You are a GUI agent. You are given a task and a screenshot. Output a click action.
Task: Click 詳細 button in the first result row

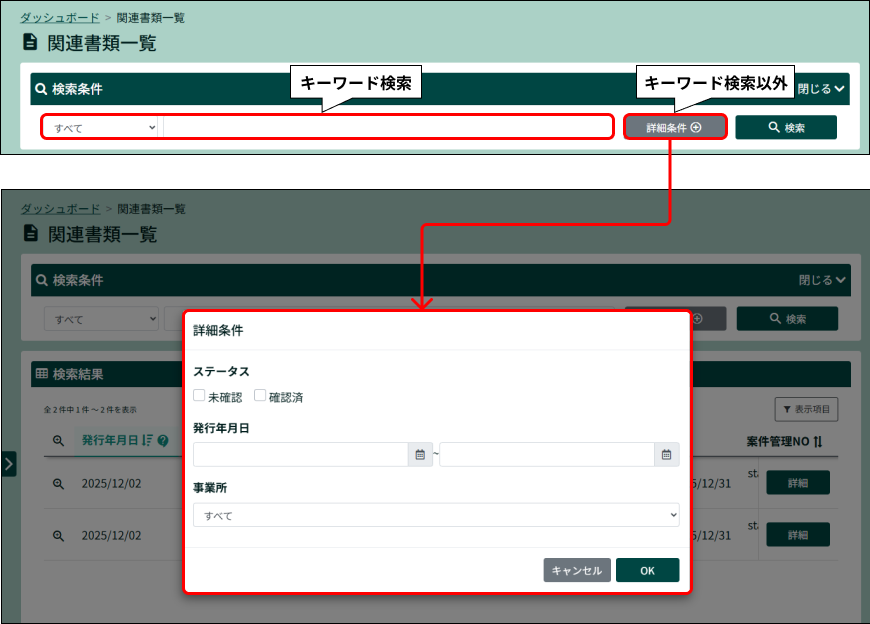[x=798, y=483]
